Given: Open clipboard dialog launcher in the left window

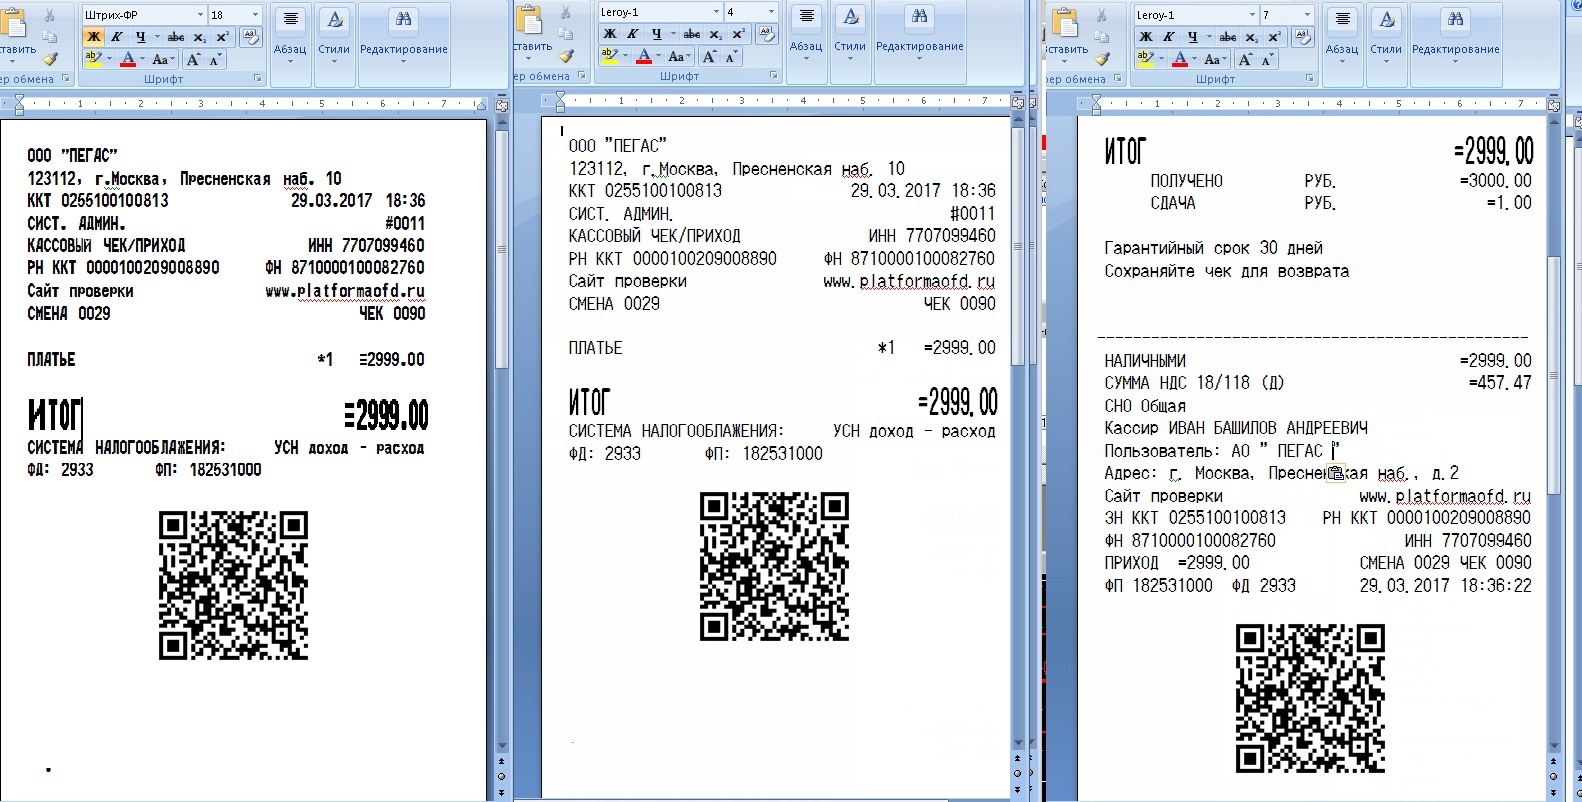Looking at the screenshot, I should [65, 78].
